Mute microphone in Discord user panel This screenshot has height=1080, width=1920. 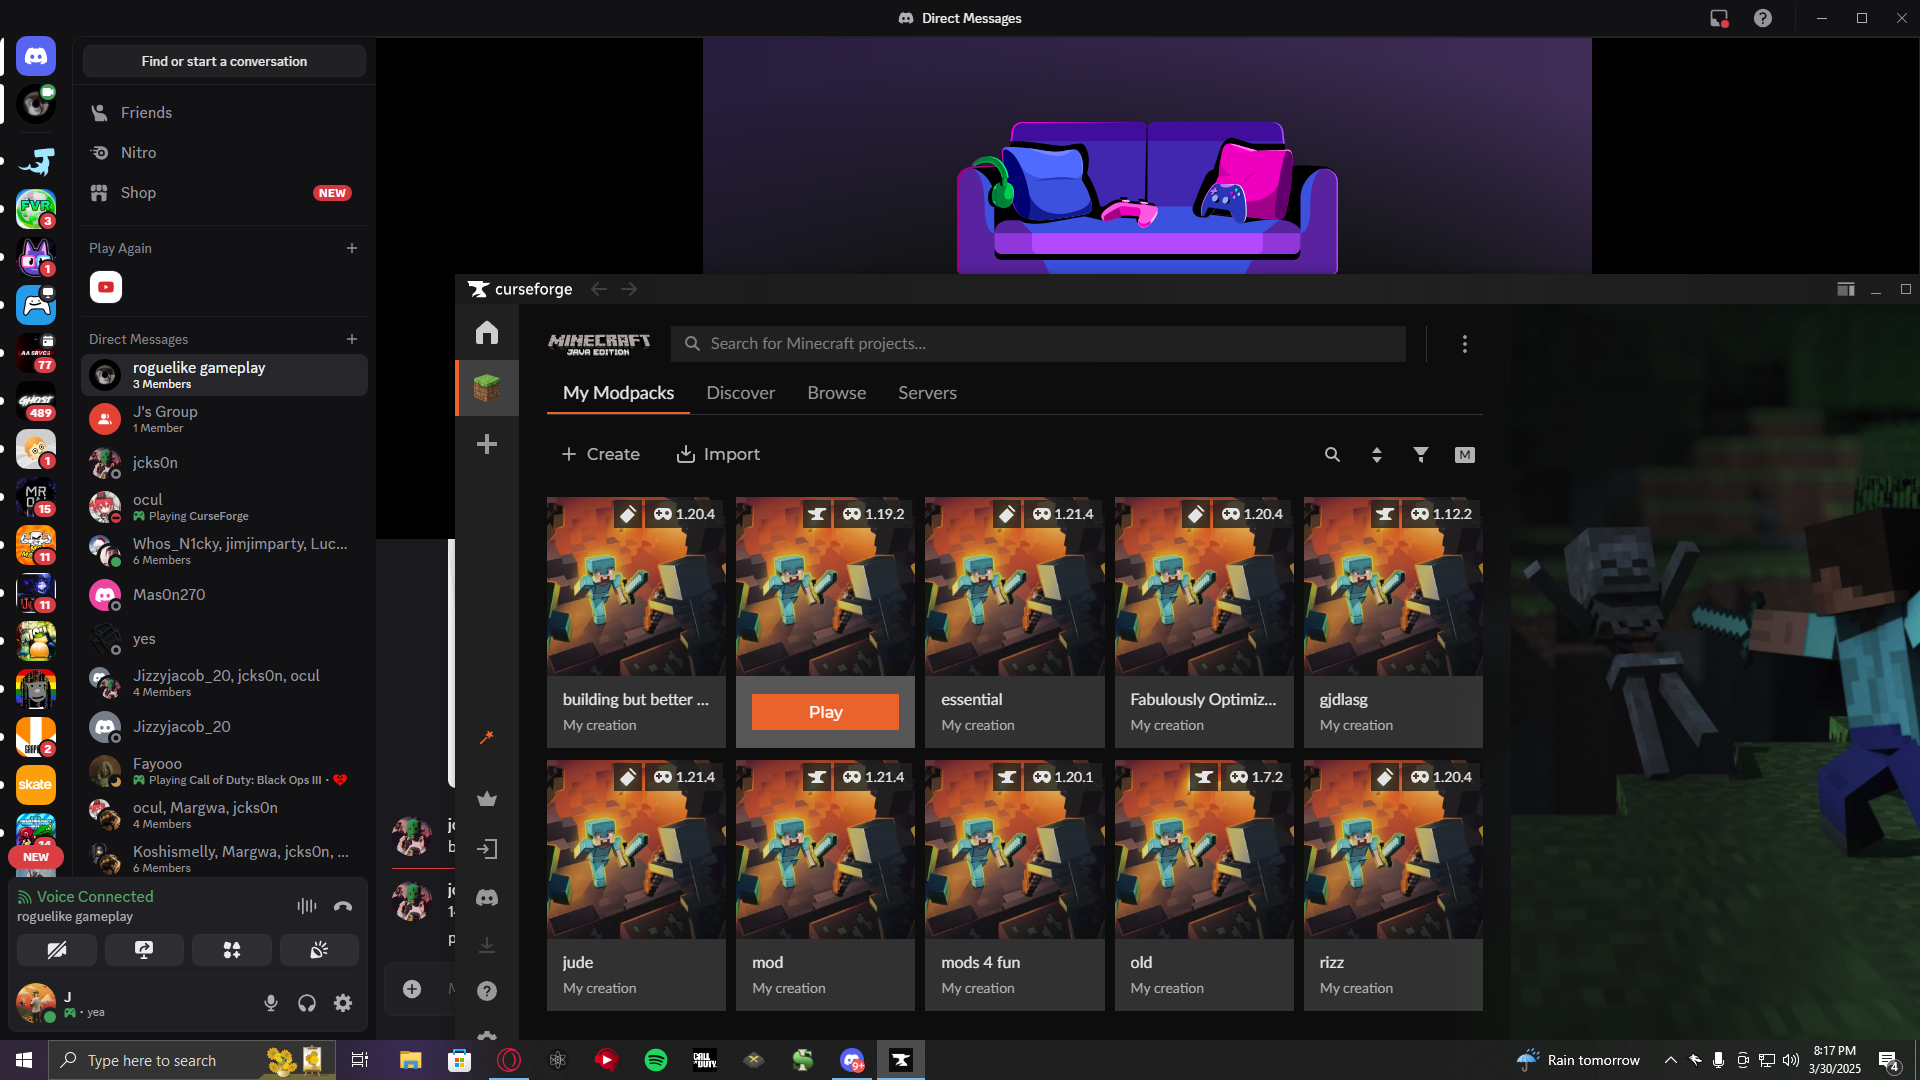tap(271, 1003)
